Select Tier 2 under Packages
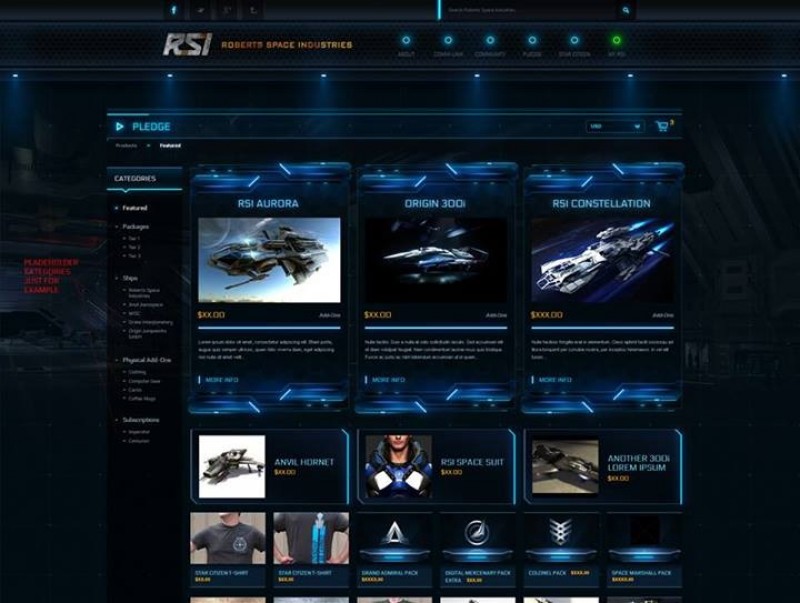The image size is (800, 603). [134, 247]
